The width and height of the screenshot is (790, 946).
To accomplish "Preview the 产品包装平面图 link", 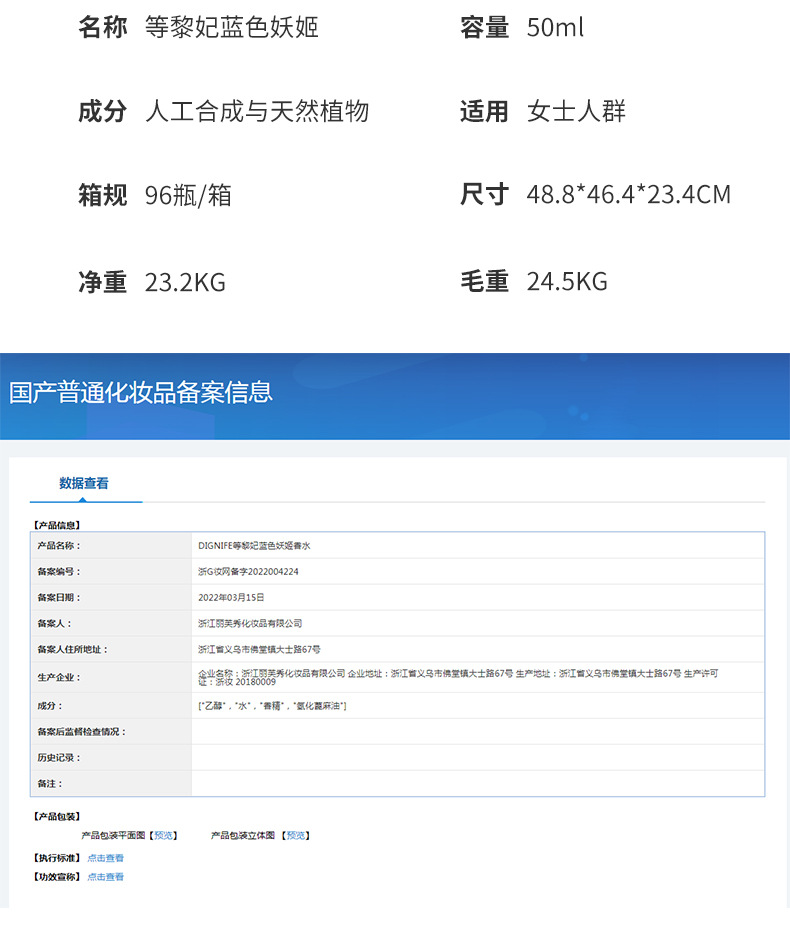I will tap(164, 836).
